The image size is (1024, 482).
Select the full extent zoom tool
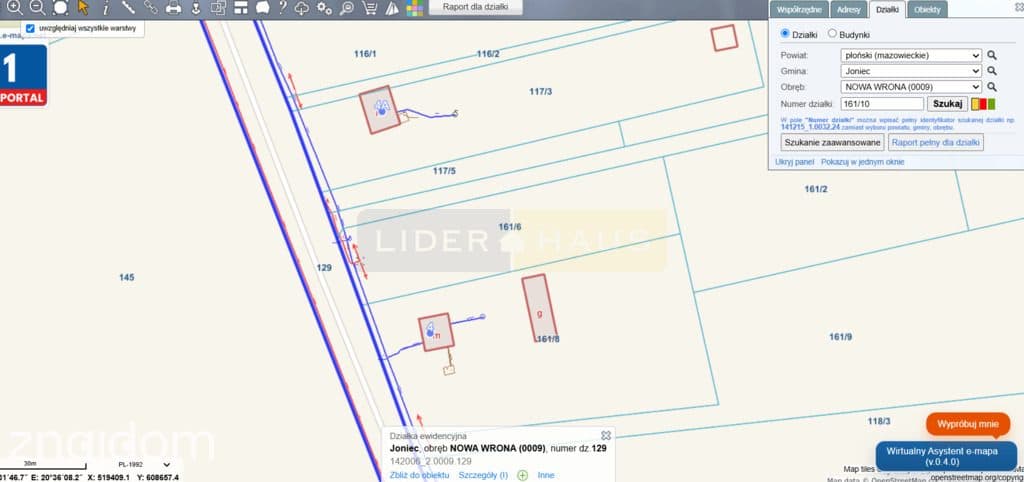[60, 7]
